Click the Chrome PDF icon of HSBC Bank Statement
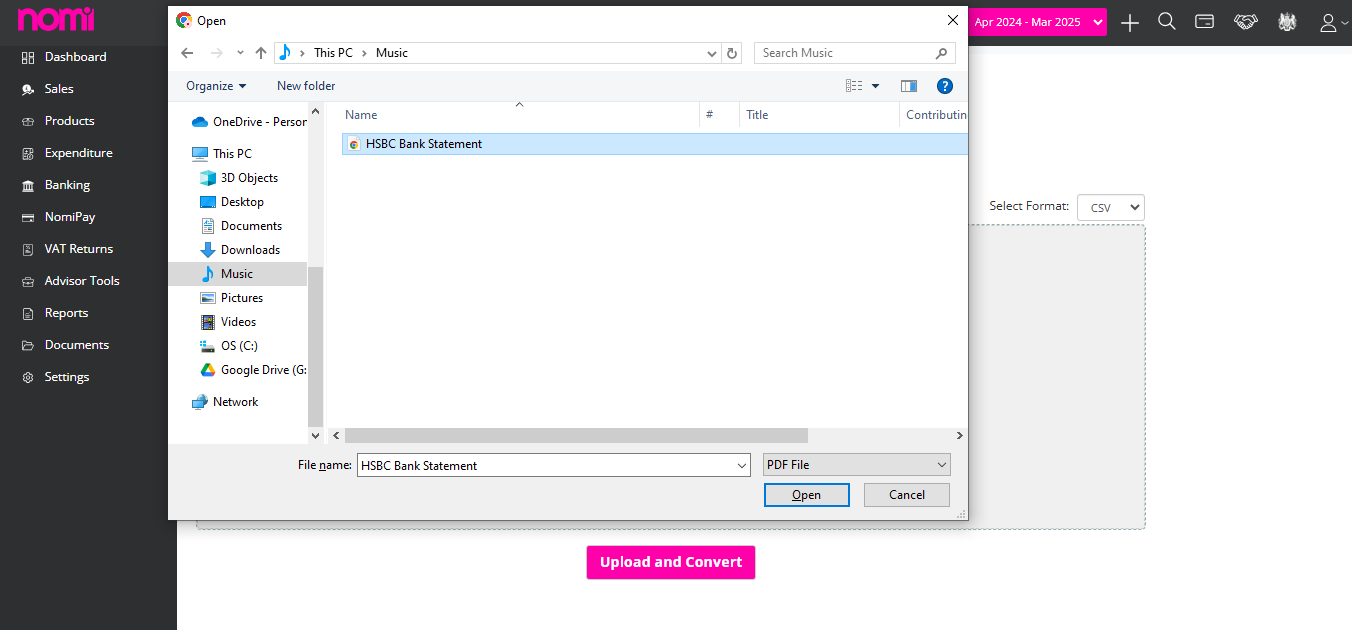Screen dimensions: 1352x630 pos(353,144)
